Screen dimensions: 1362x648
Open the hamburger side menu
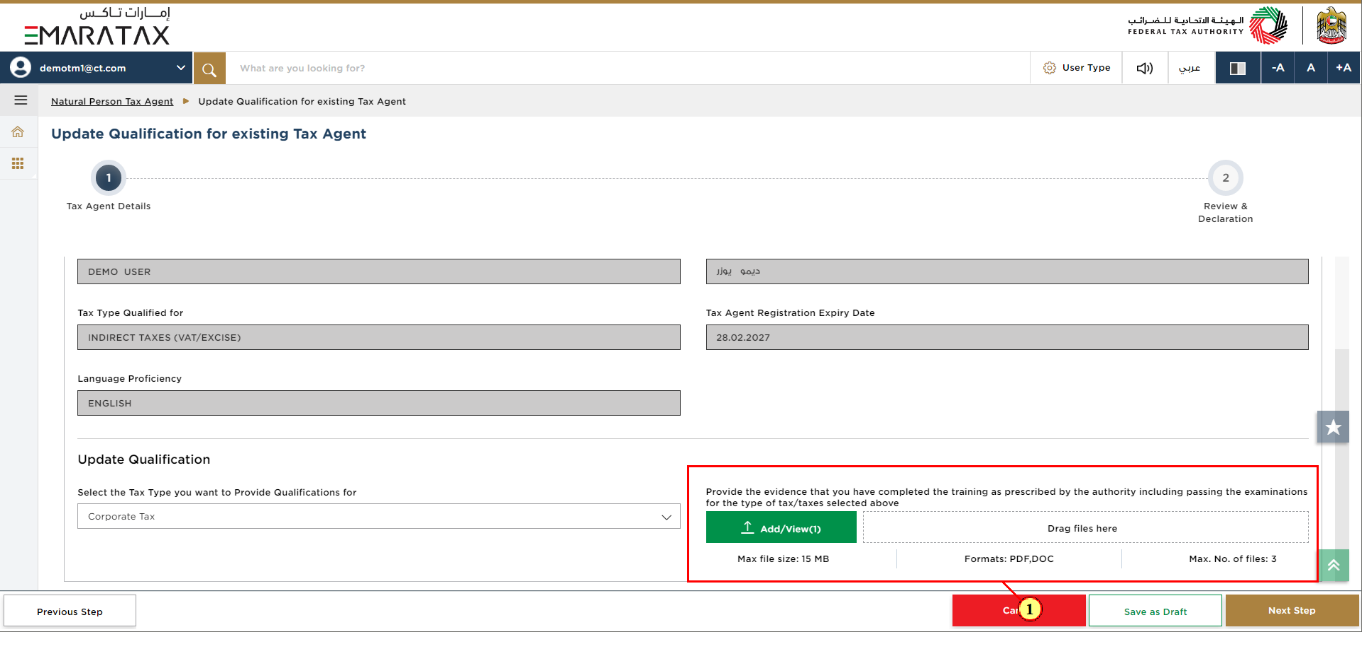tap(20, 100)
